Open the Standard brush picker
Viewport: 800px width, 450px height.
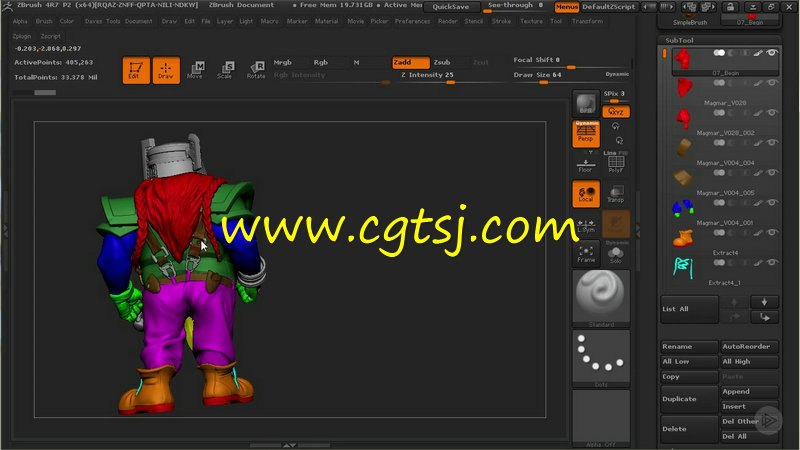click(x=601, y=298)
